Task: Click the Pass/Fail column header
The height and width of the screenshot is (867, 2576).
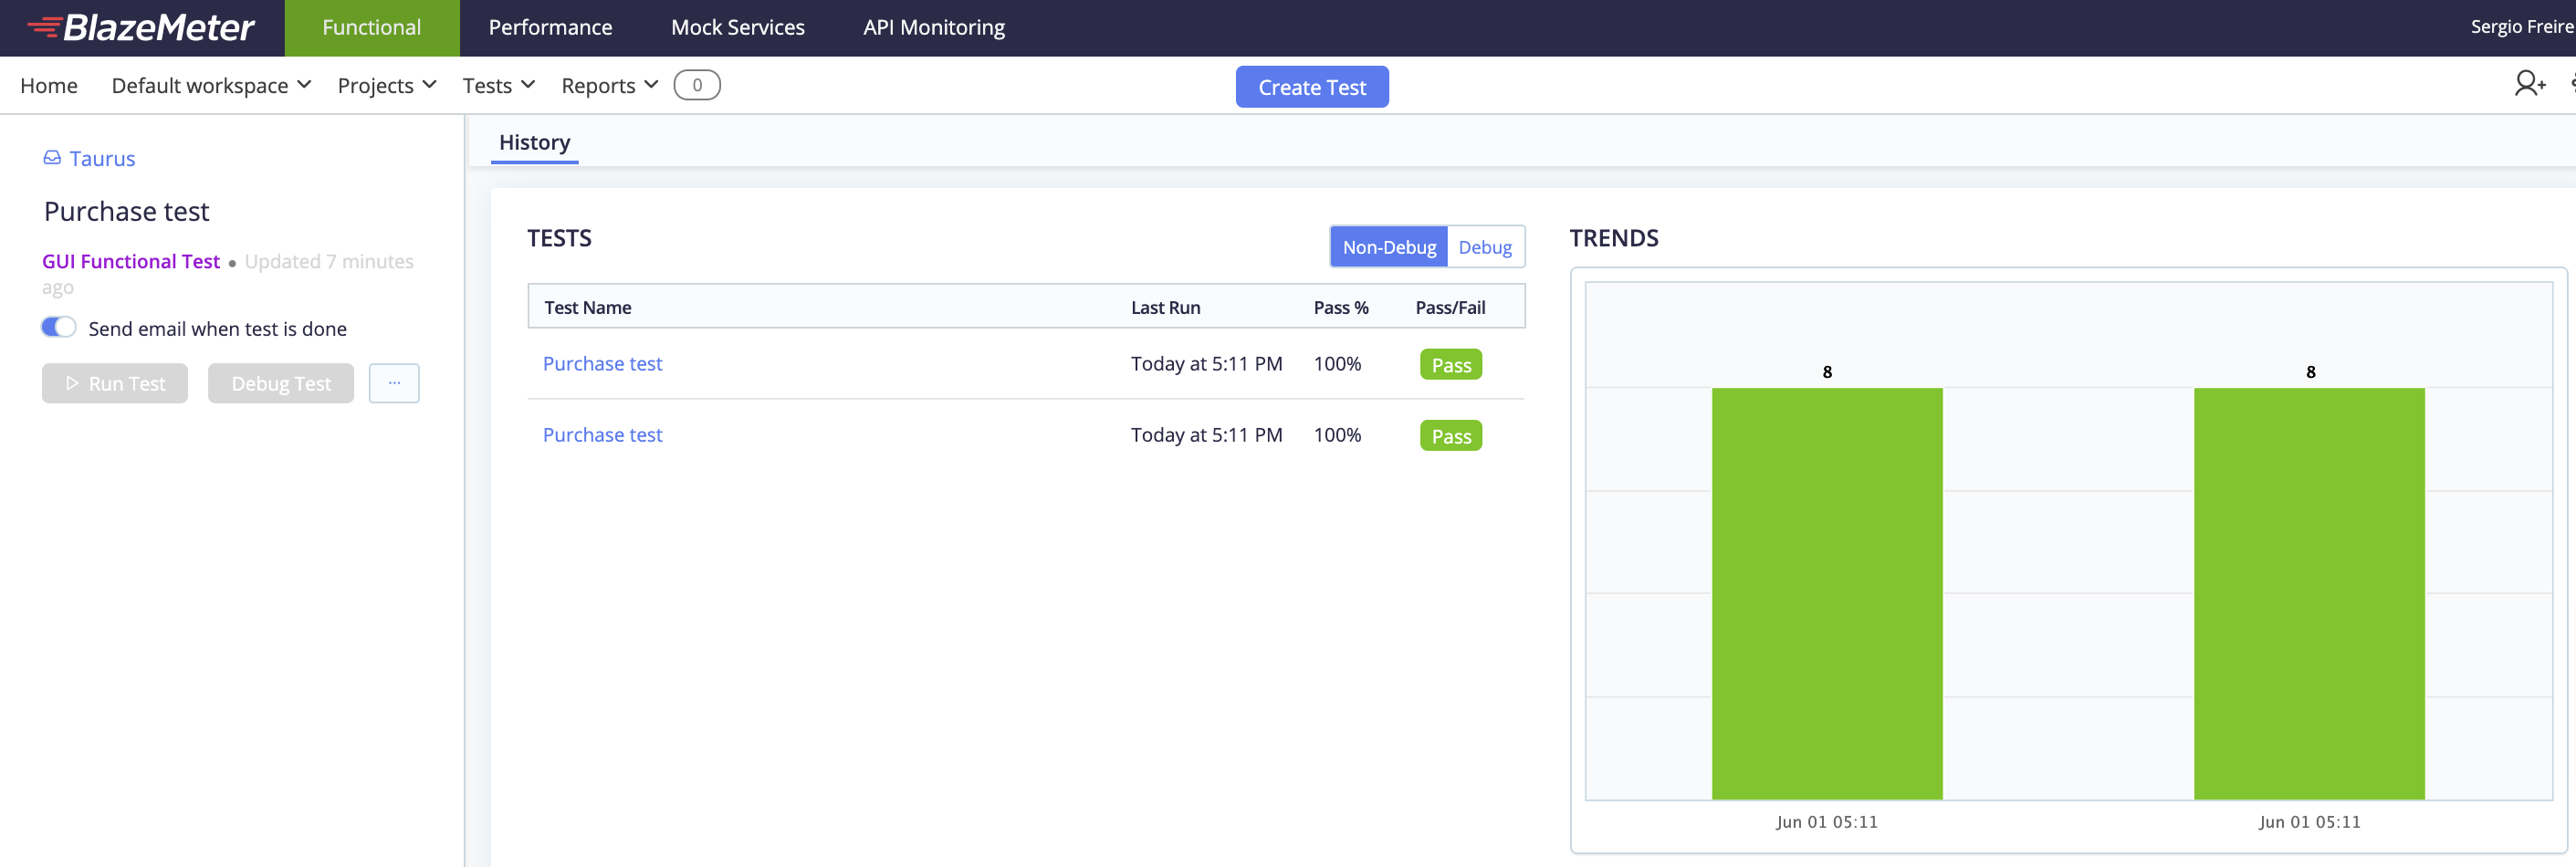Action: point(1450,307)
